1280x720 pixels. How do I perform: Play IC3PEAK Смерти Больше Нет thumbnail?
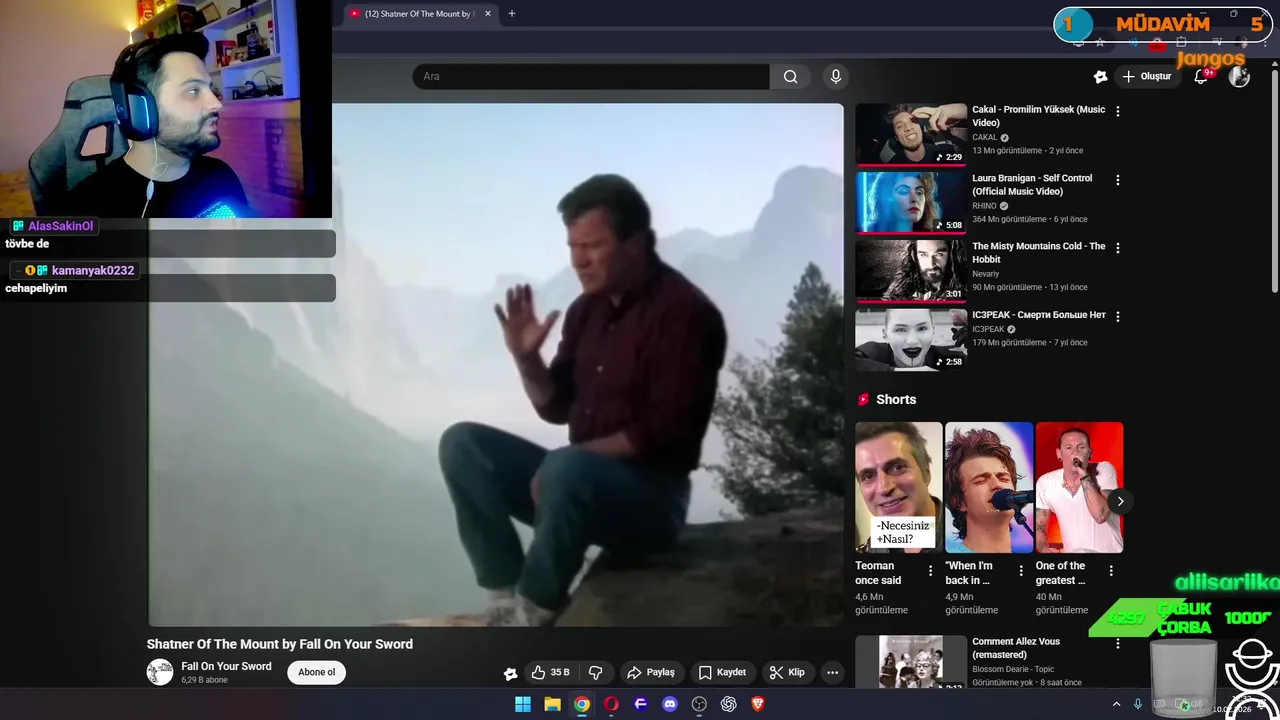911,339
